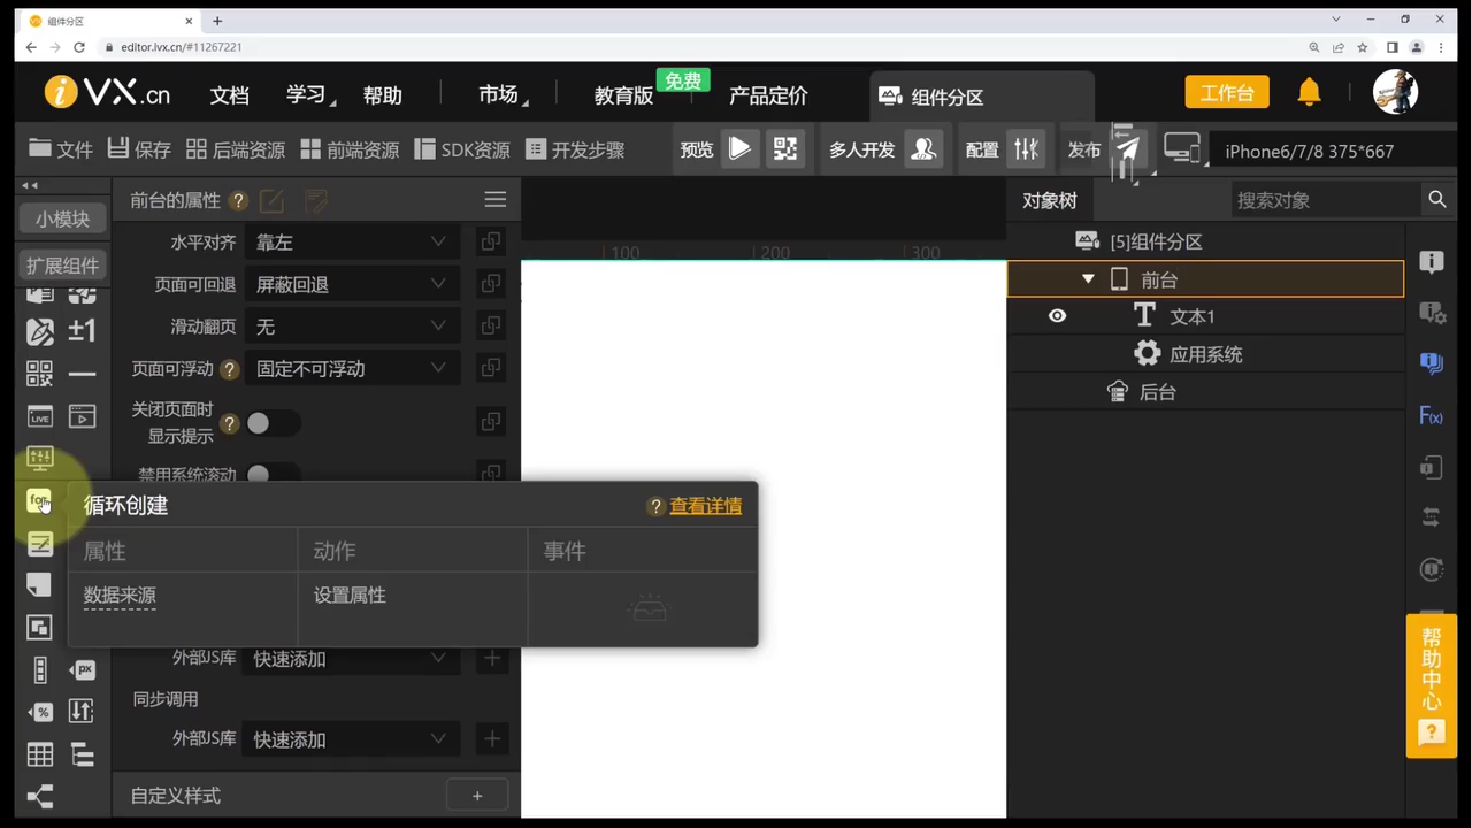The width and height of the screenshot is (1471, 828).
Task: Click the table grid component icon
Action: point(40,754)
